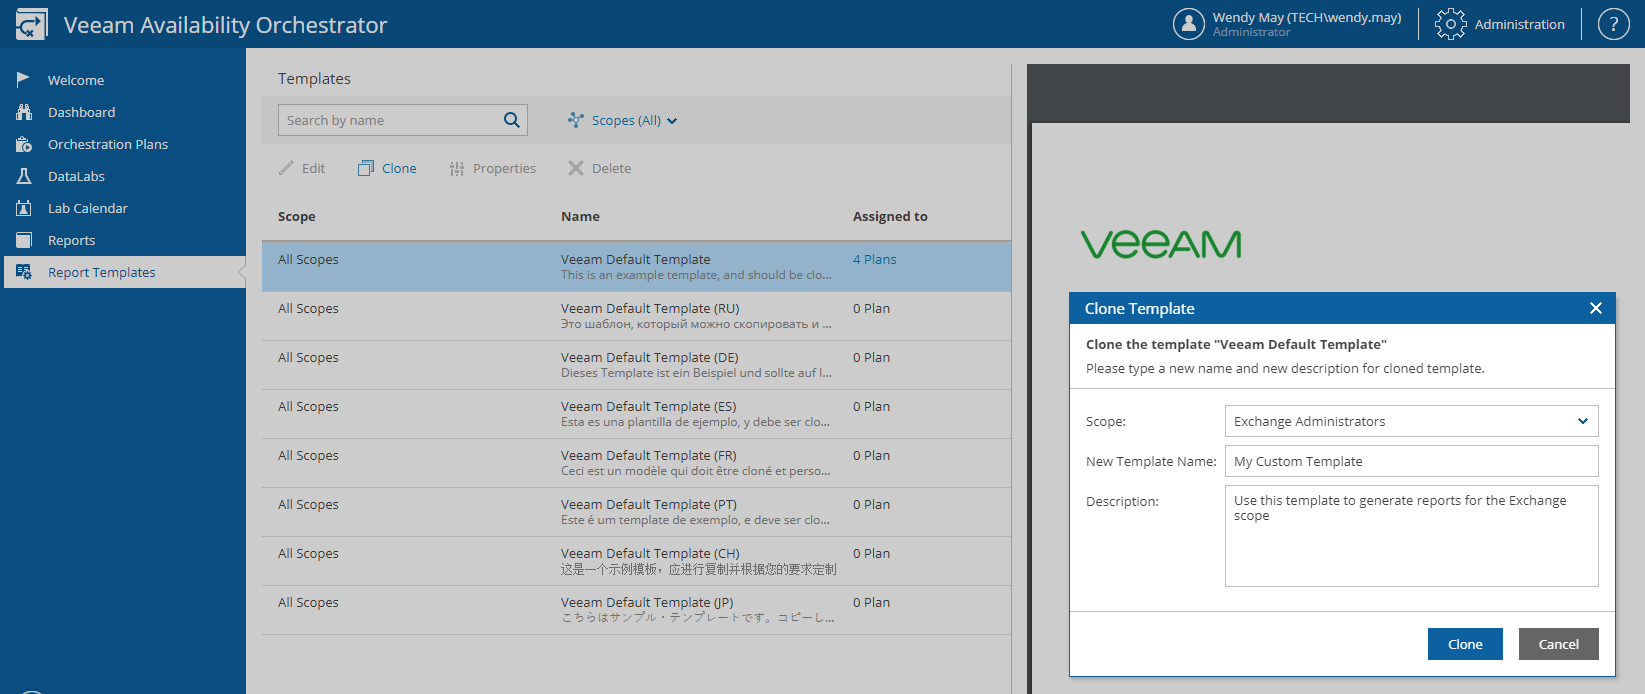Click the New Template Name field
This screenshot has height=694, width=1645.
(1412, 461)
